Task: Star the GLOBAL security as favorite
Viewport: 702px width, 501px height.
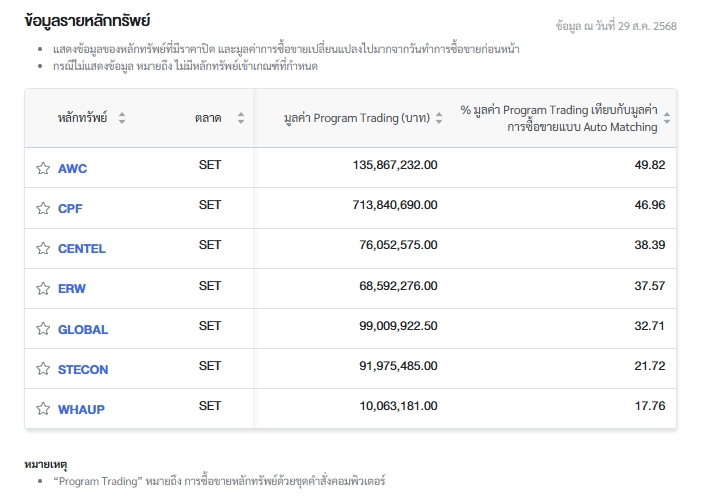Action: point(43,329)
